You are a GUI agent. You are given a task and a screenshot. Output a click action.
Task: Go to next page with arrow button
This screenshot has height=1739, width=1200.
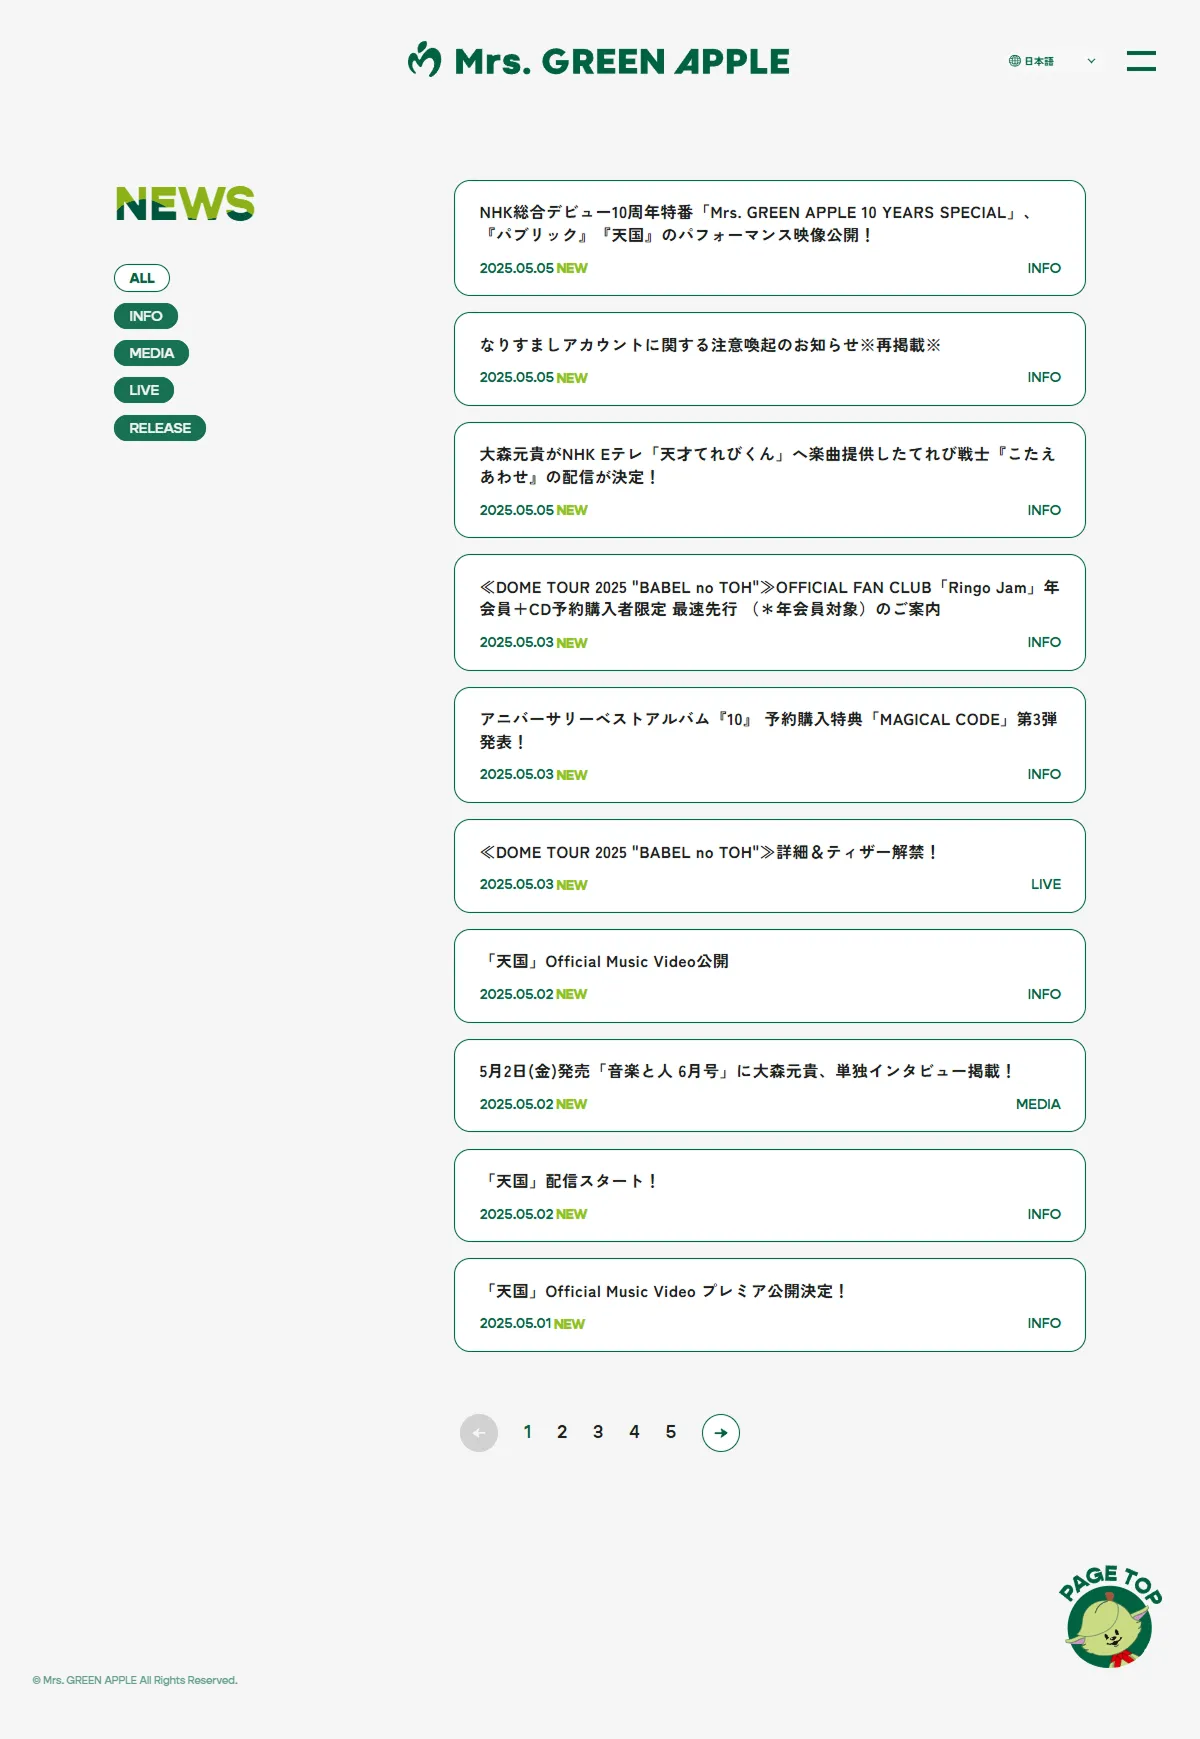point(721,1433)
